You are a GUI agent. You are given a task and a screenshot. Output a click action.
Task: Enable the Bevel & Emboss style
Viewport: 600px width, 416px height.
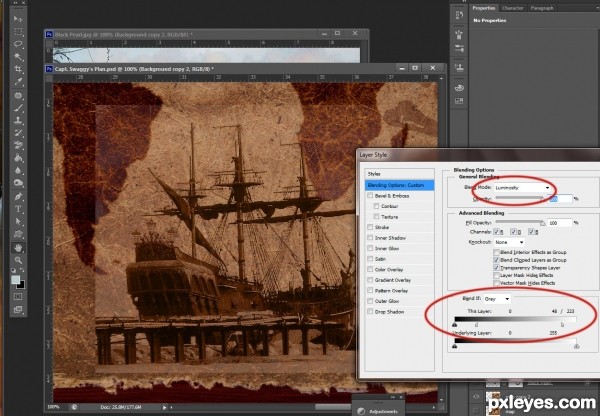click(370, 196)
